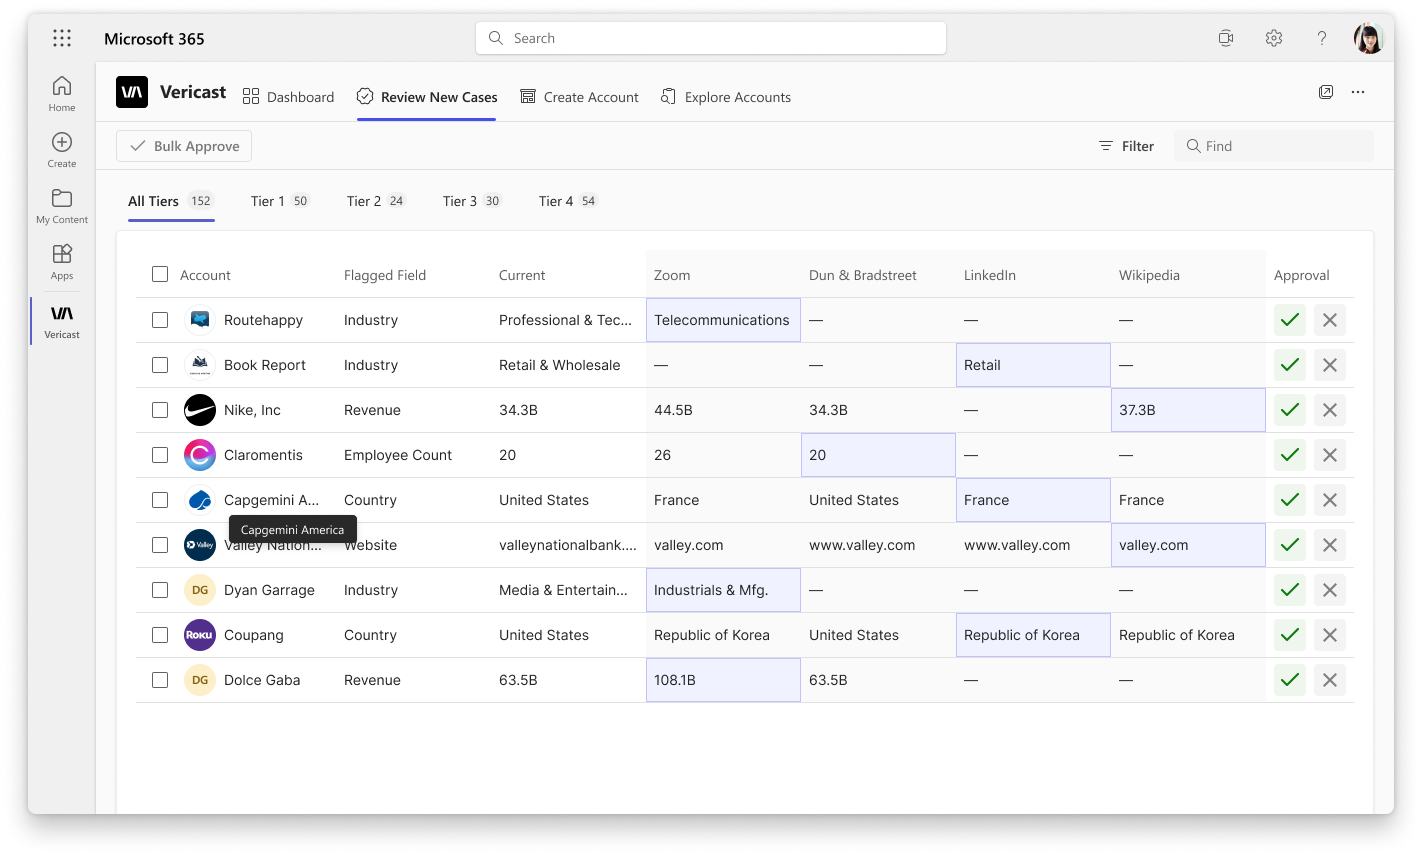
Task: Check the Capgemini row checkbox
Action: (x=160, y=500)
